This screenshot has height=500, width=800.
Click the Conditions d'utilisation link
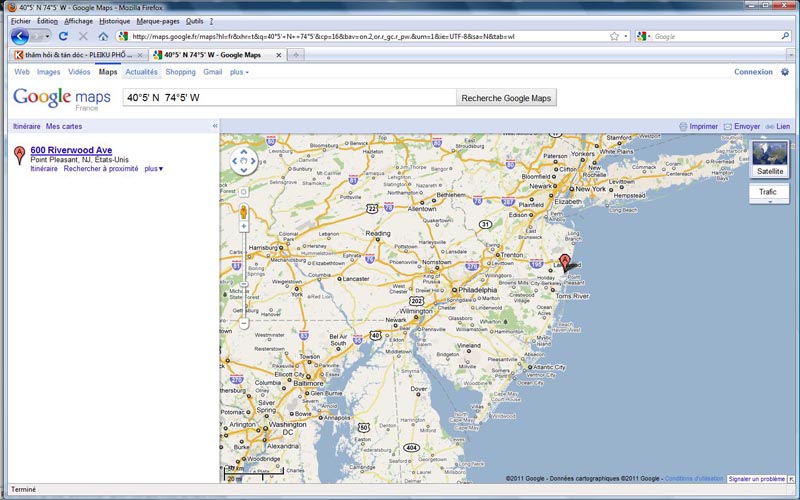pos(694,479)
